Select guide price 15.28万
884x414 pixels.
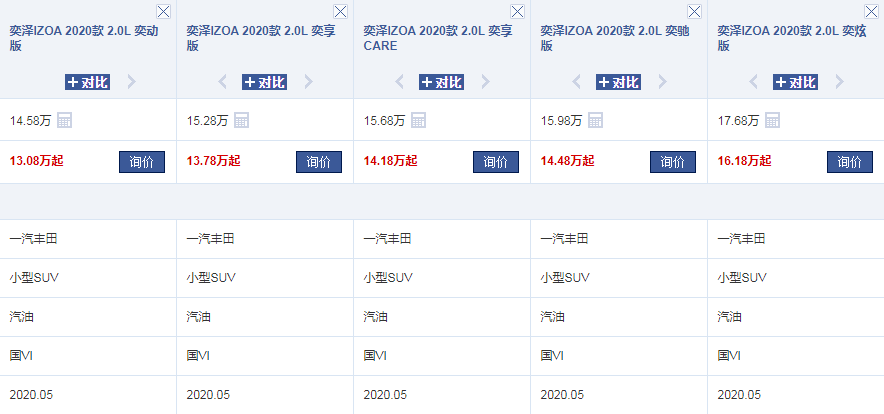[207, 121]
